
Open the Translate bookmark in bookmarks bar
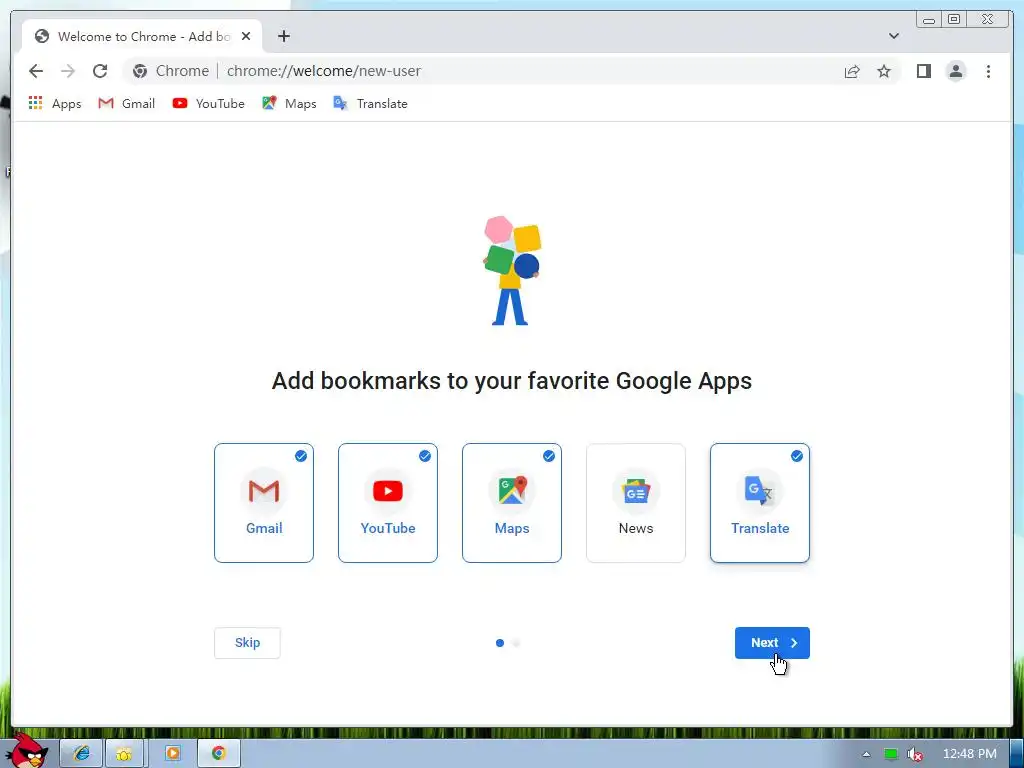point(370,103)
